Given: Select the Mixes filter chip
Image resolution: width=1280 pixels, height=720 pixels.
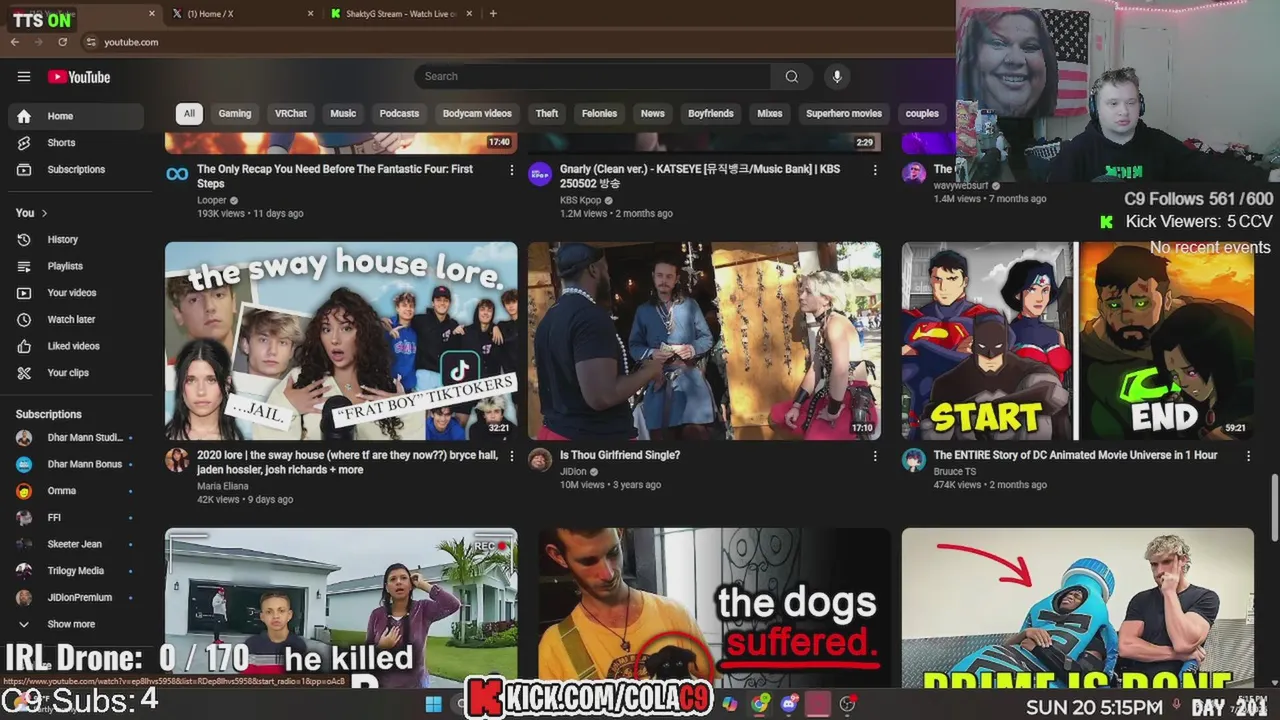Looking at the screenshot, I should pyautogui.click(x=770, y=113).
